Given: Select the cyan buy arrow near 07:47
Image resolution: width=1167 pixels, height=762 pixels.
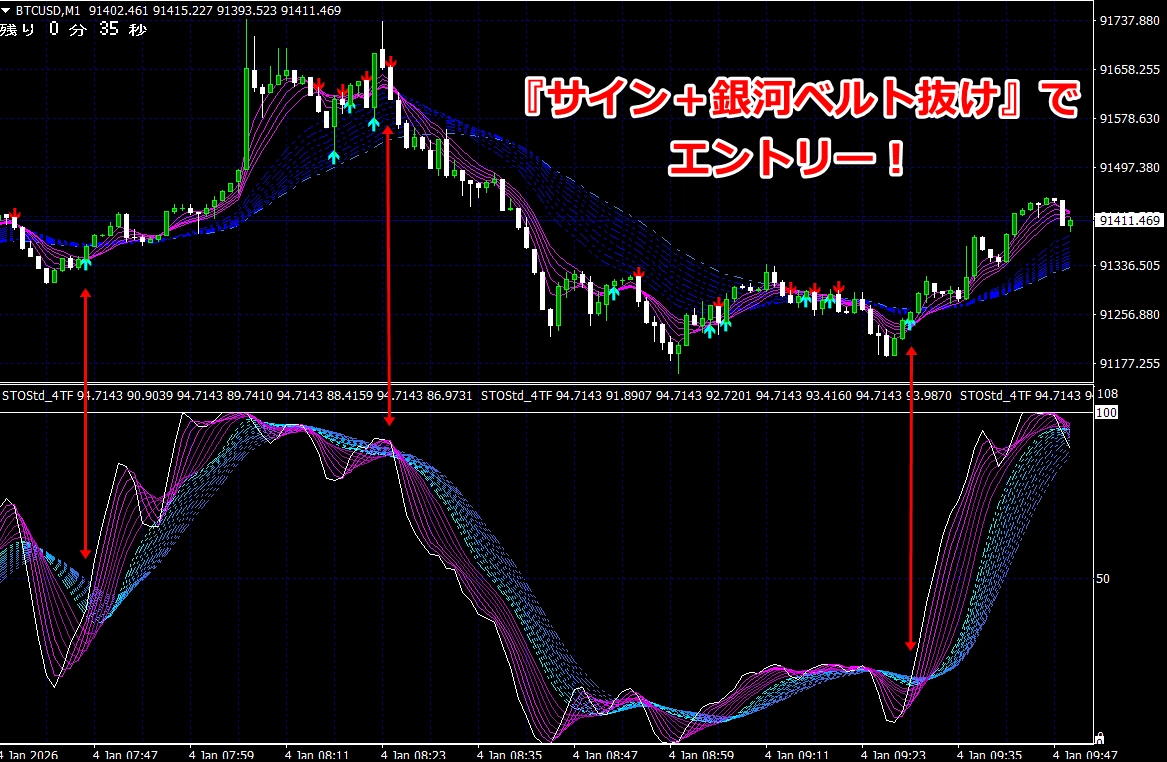Looking at the screenshot, I should click(x=85, y=262).
